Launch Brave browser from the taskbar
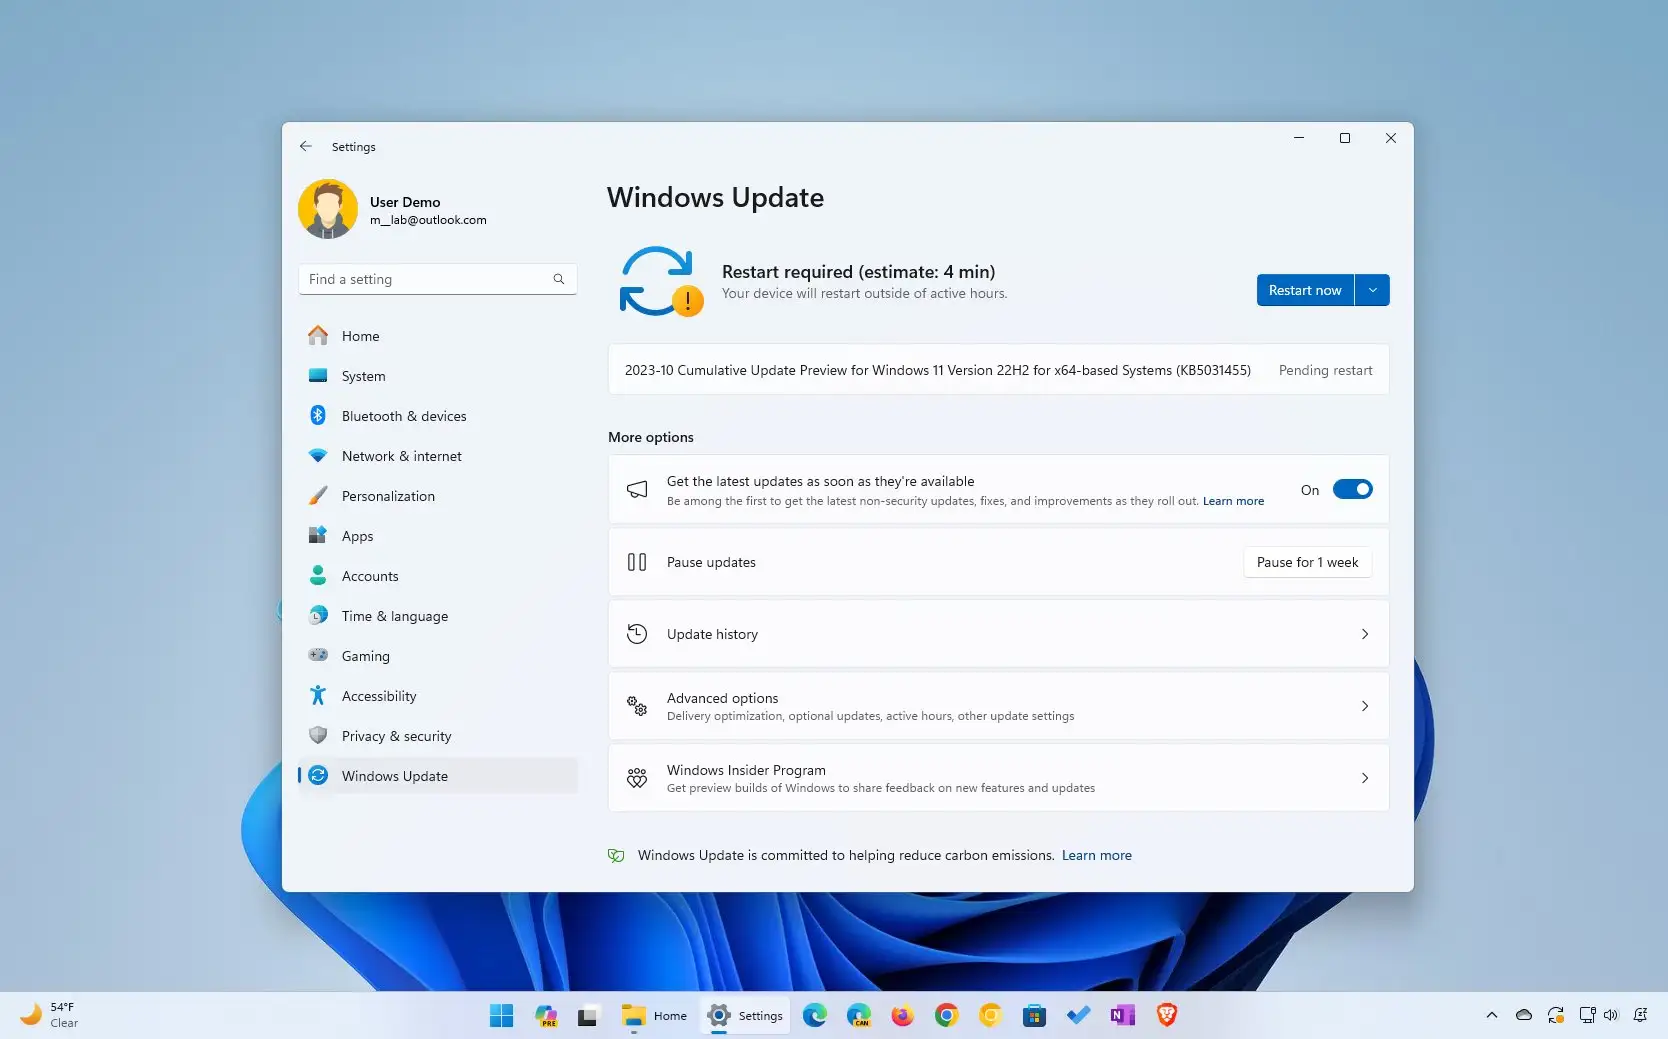The image size is (1668, 1039). tap(1166, 1016)
